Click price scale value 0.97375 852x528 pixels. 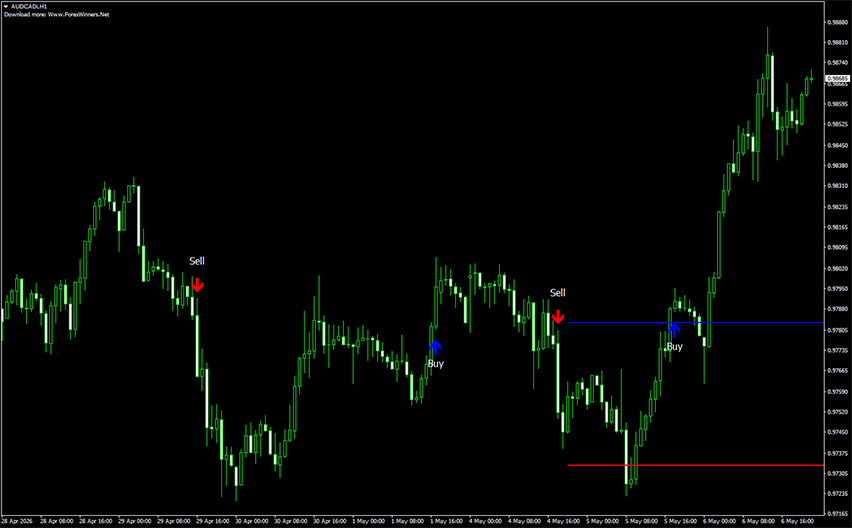pos(838,453)
